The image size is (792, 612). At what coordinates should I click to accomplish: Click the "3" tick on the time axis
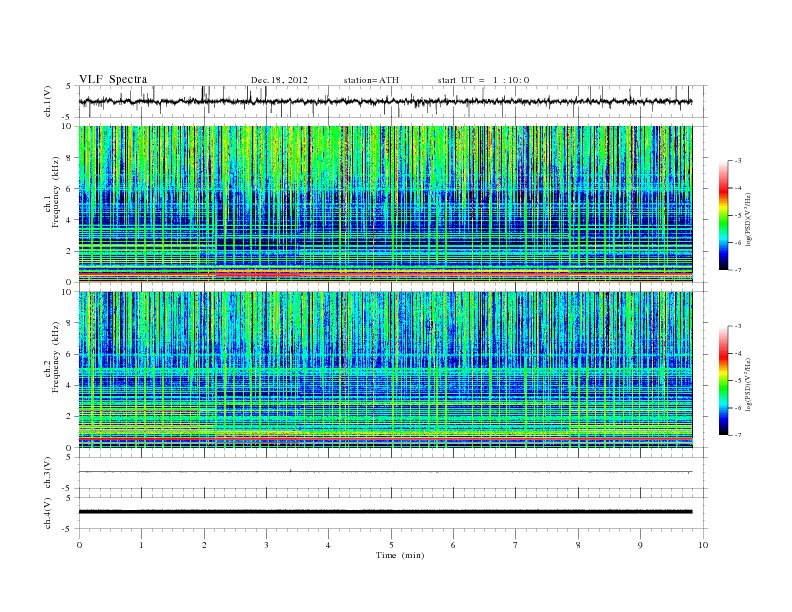[x=266, y=545]
